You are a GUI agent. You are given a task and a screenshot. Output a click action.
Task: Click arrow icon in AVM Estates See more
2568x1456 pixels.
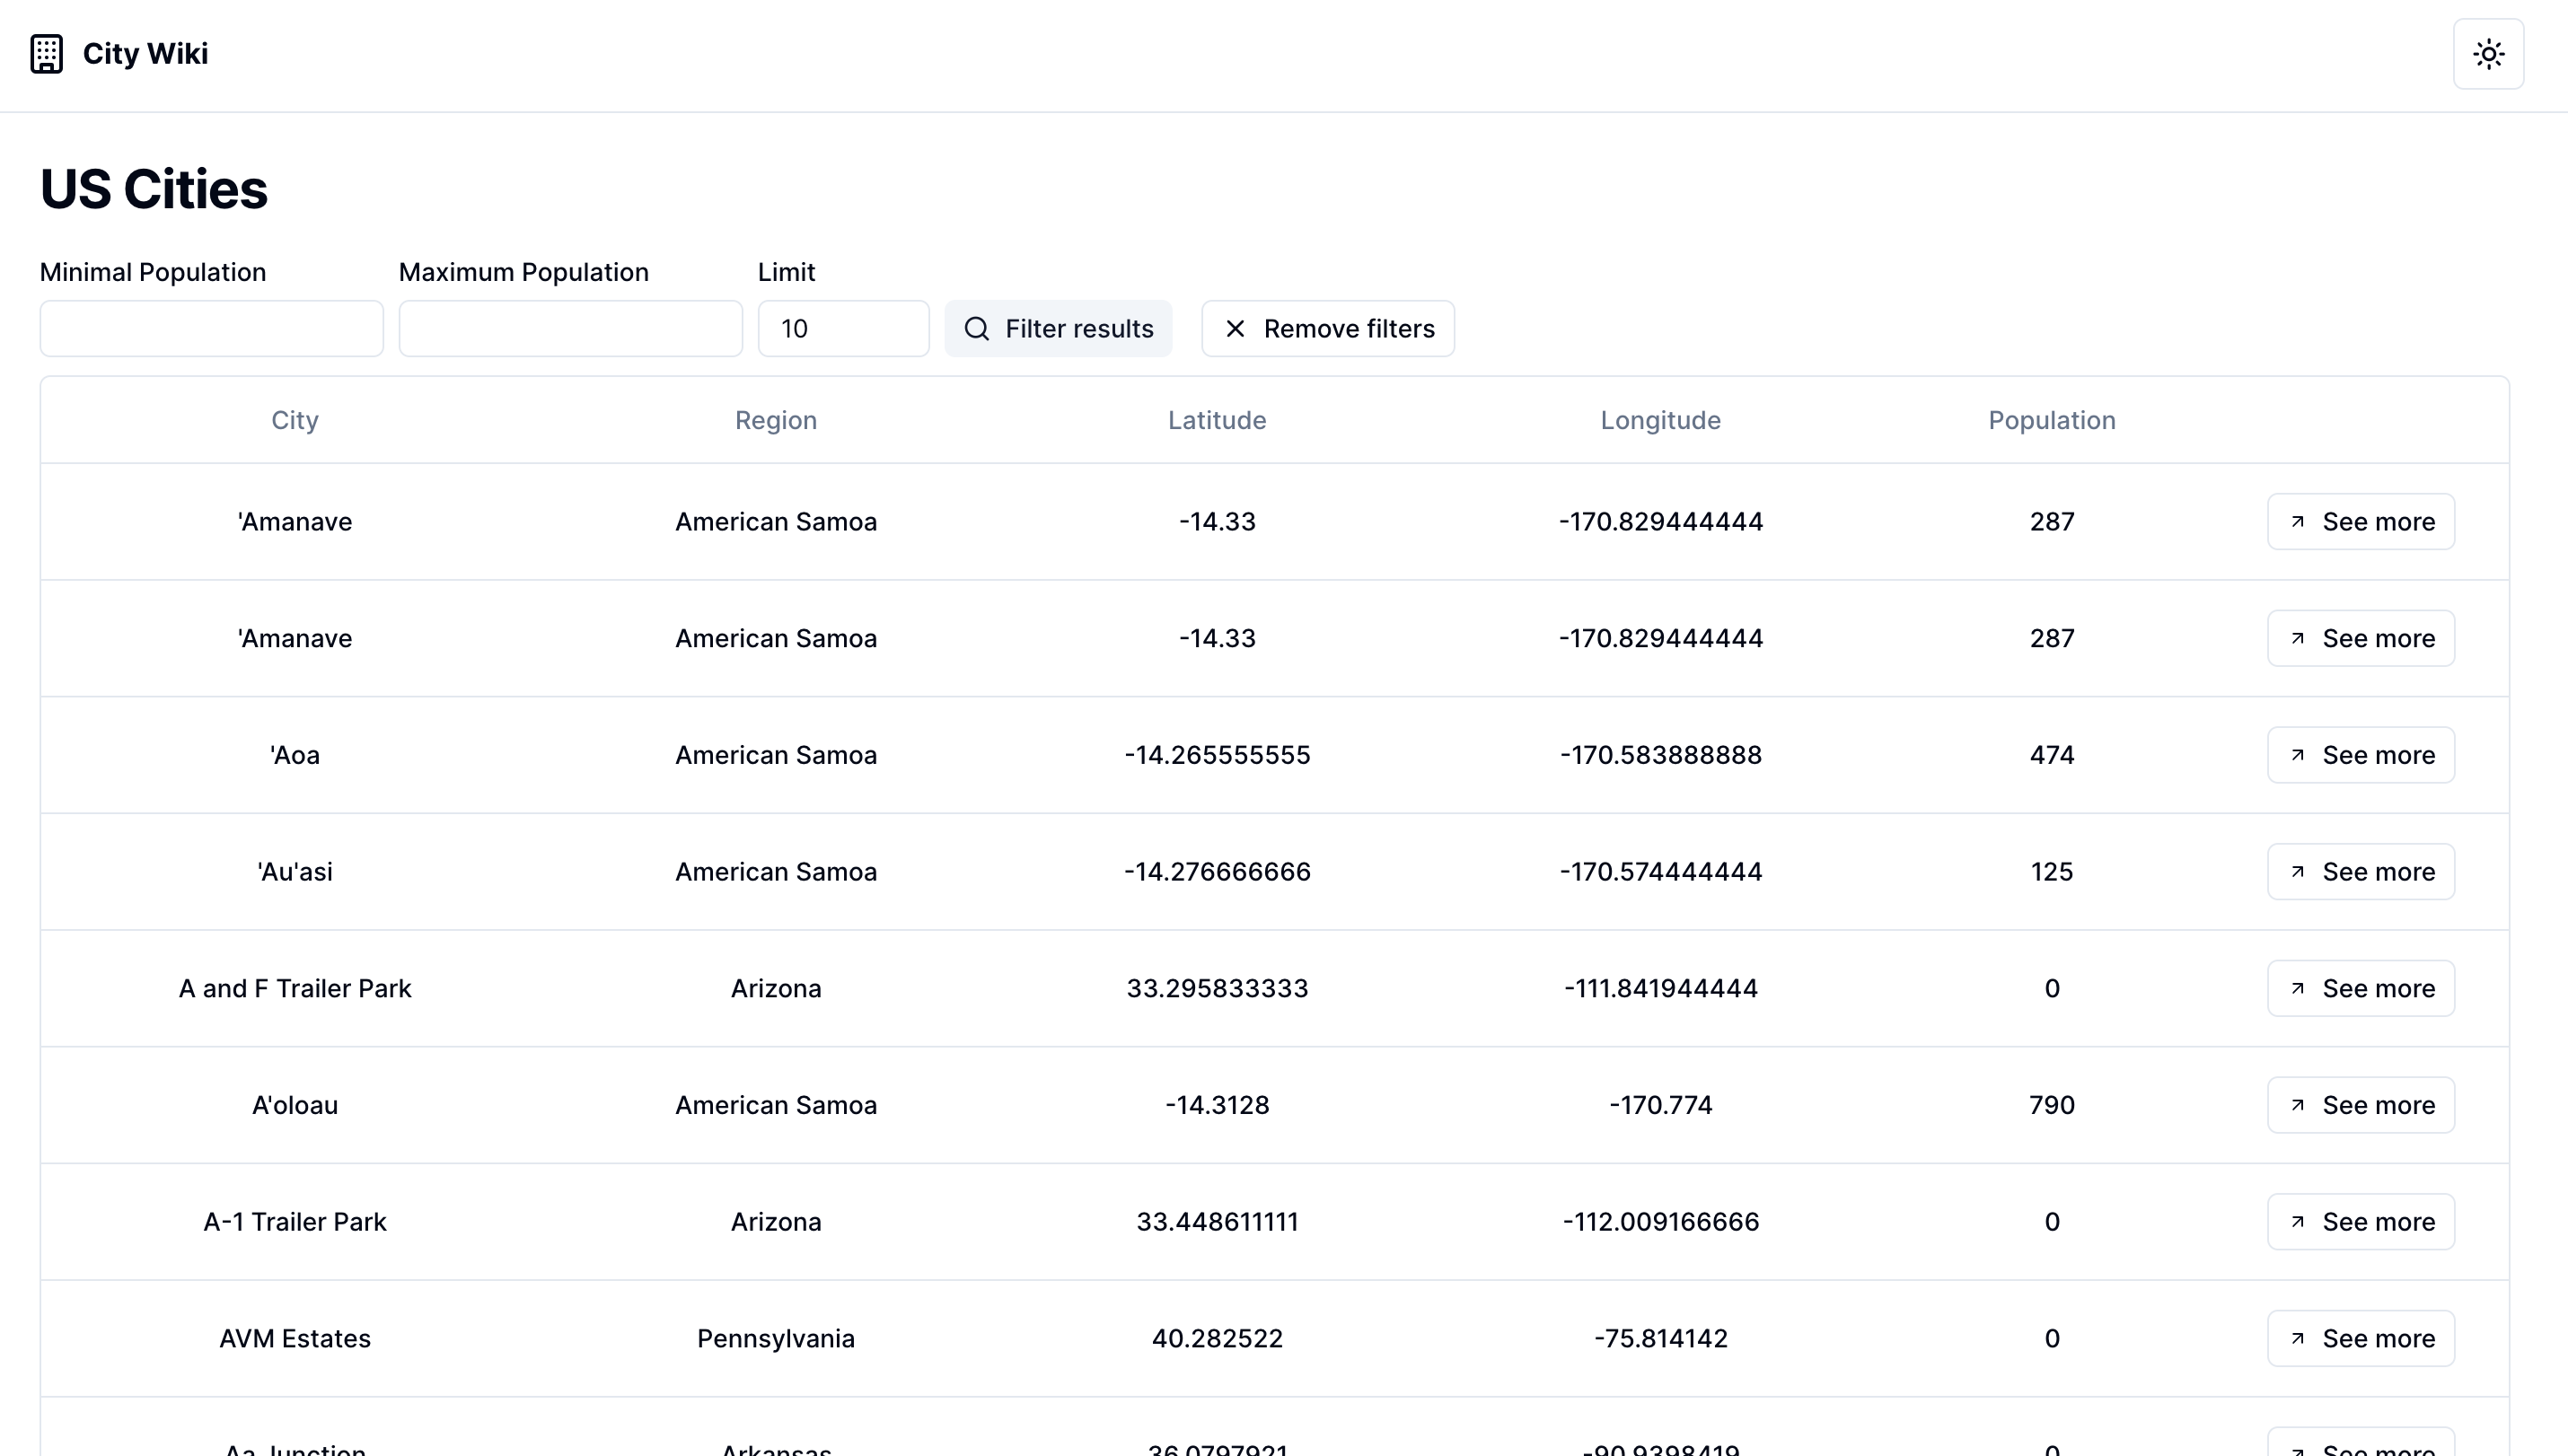(2298, 1338)
